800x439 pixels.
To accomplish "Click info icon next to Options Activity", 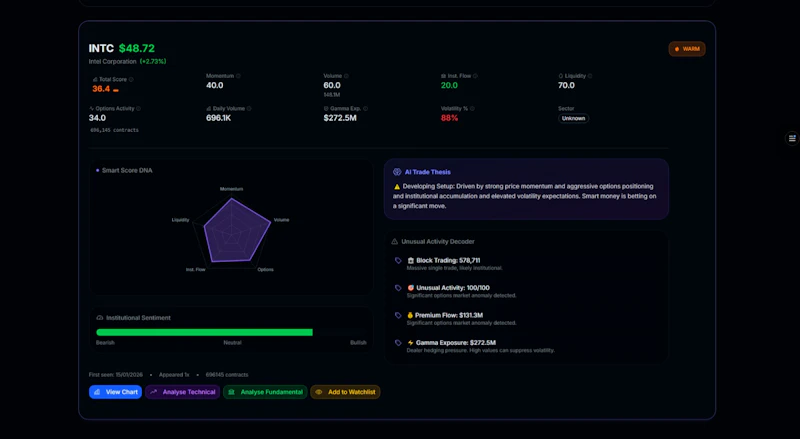I will coord(138,109).
